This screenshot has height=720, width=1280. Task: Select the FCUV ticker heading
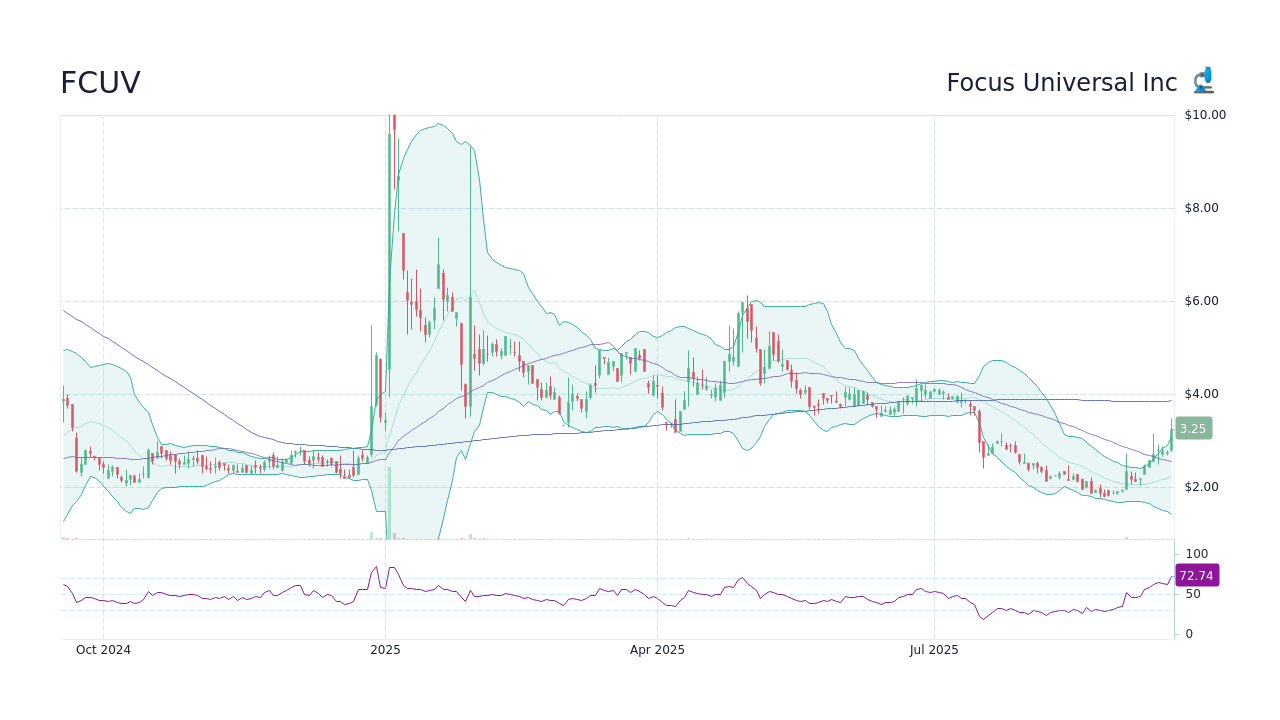100,82
